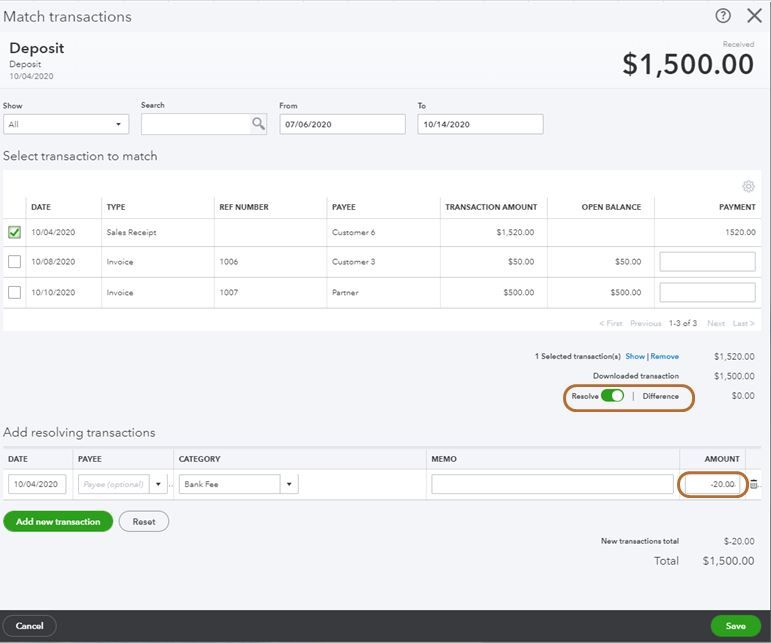Close the Match transactions dialog
This screenshot has height=643, width=771.
[x=754, y=16]
